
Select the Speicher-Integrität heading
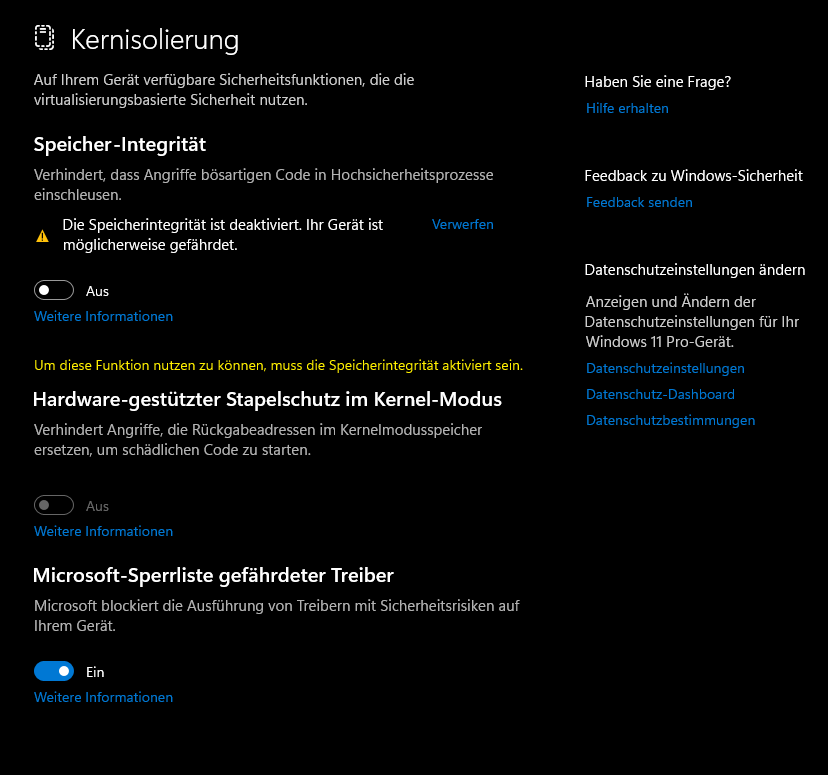click(120, 144)
